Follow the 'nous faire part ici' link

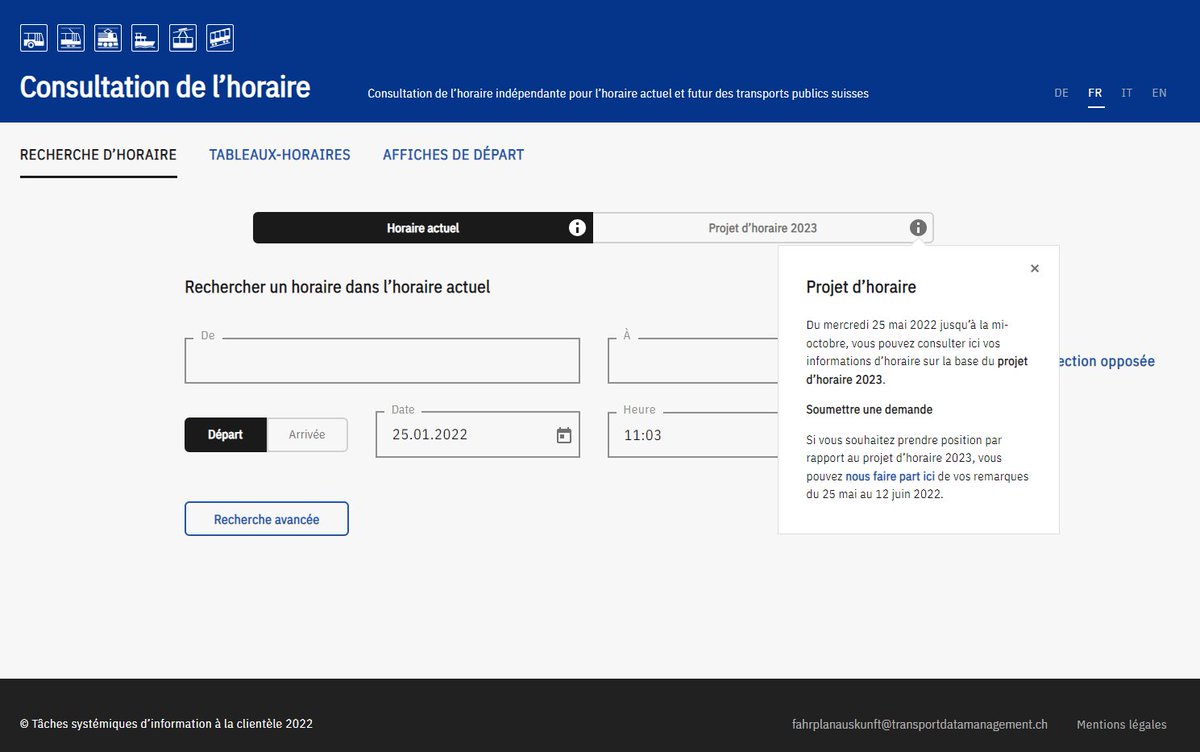click(x=890, y=477)
